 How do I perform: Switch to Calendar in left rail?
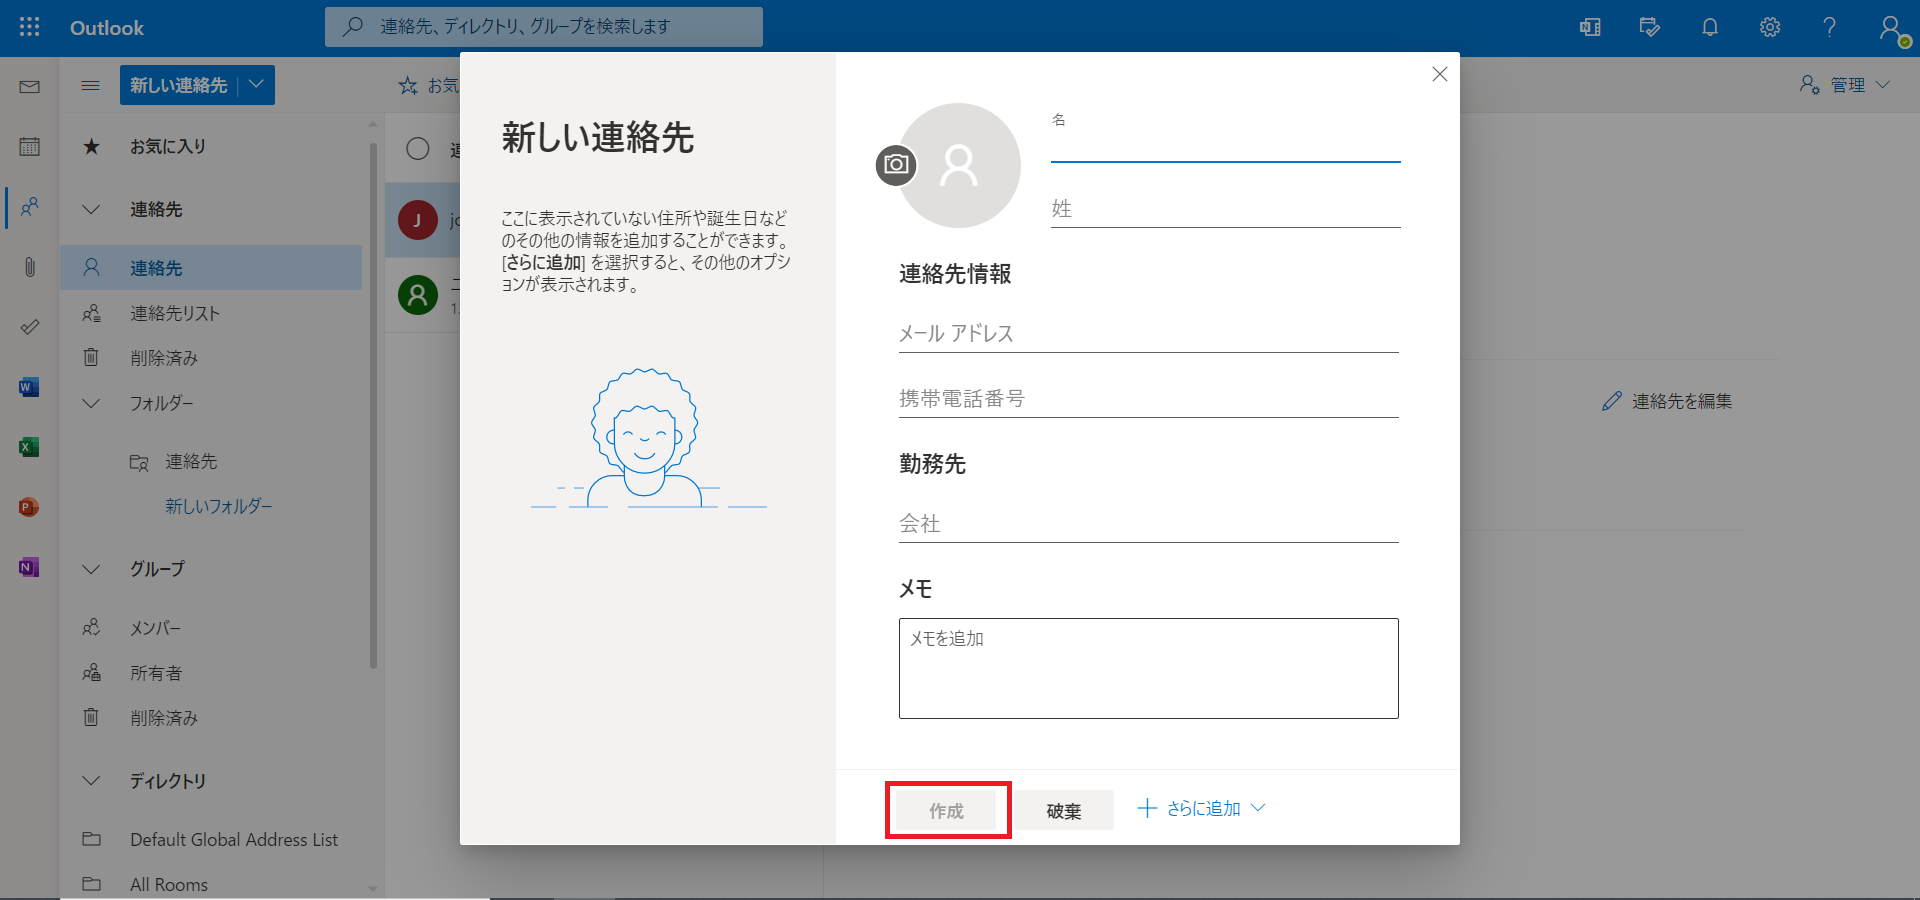pos(29,147)
